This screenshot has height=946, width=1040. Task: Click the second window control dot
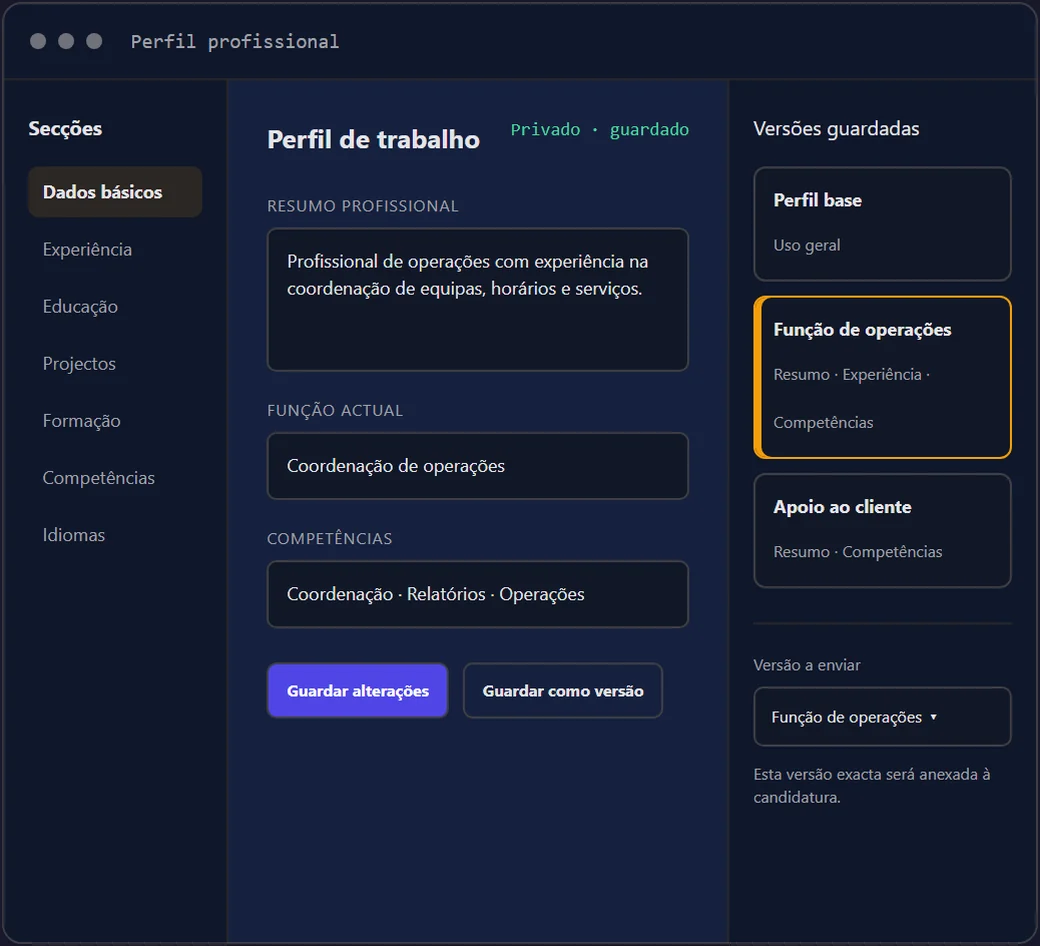[66, 41]
